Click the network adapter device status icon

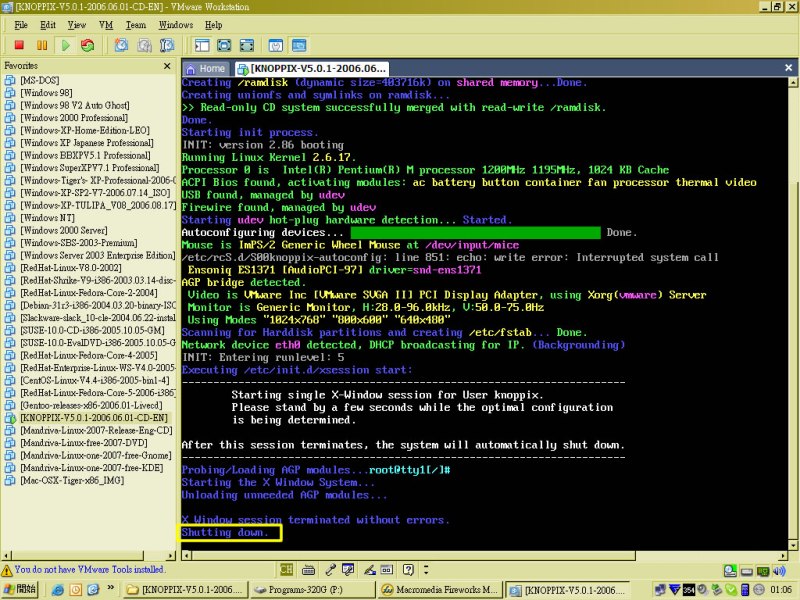(763, 571)
